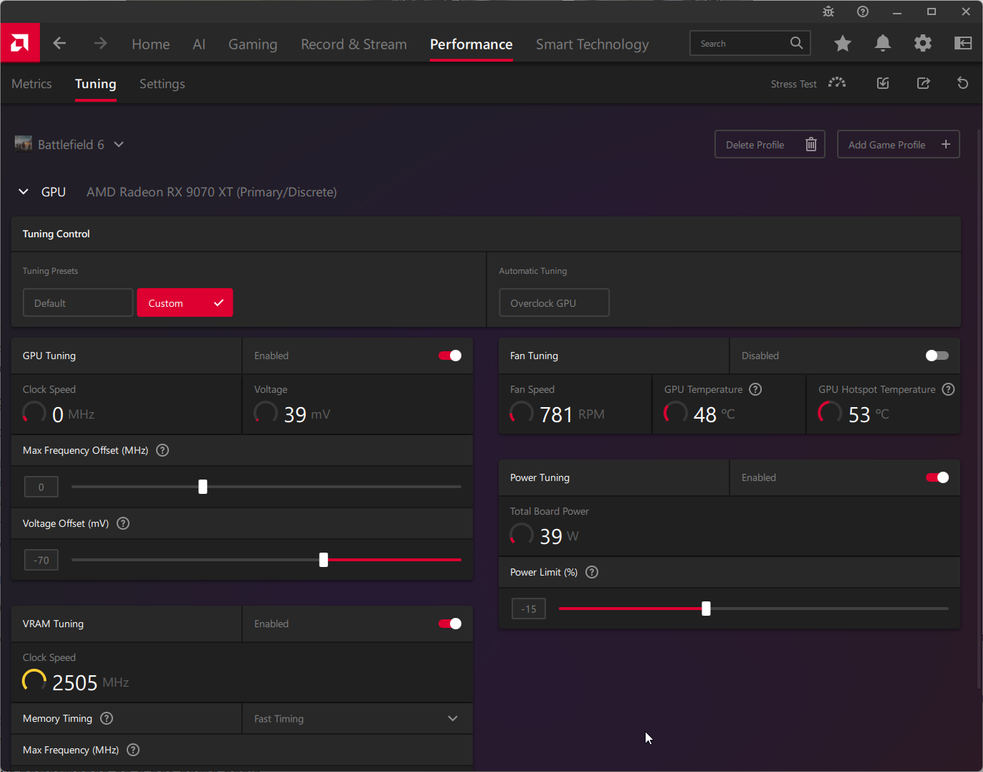The image size is (983, 772).
Task: Open the help question-mark icon in title bar
Action: pos(863,11)
